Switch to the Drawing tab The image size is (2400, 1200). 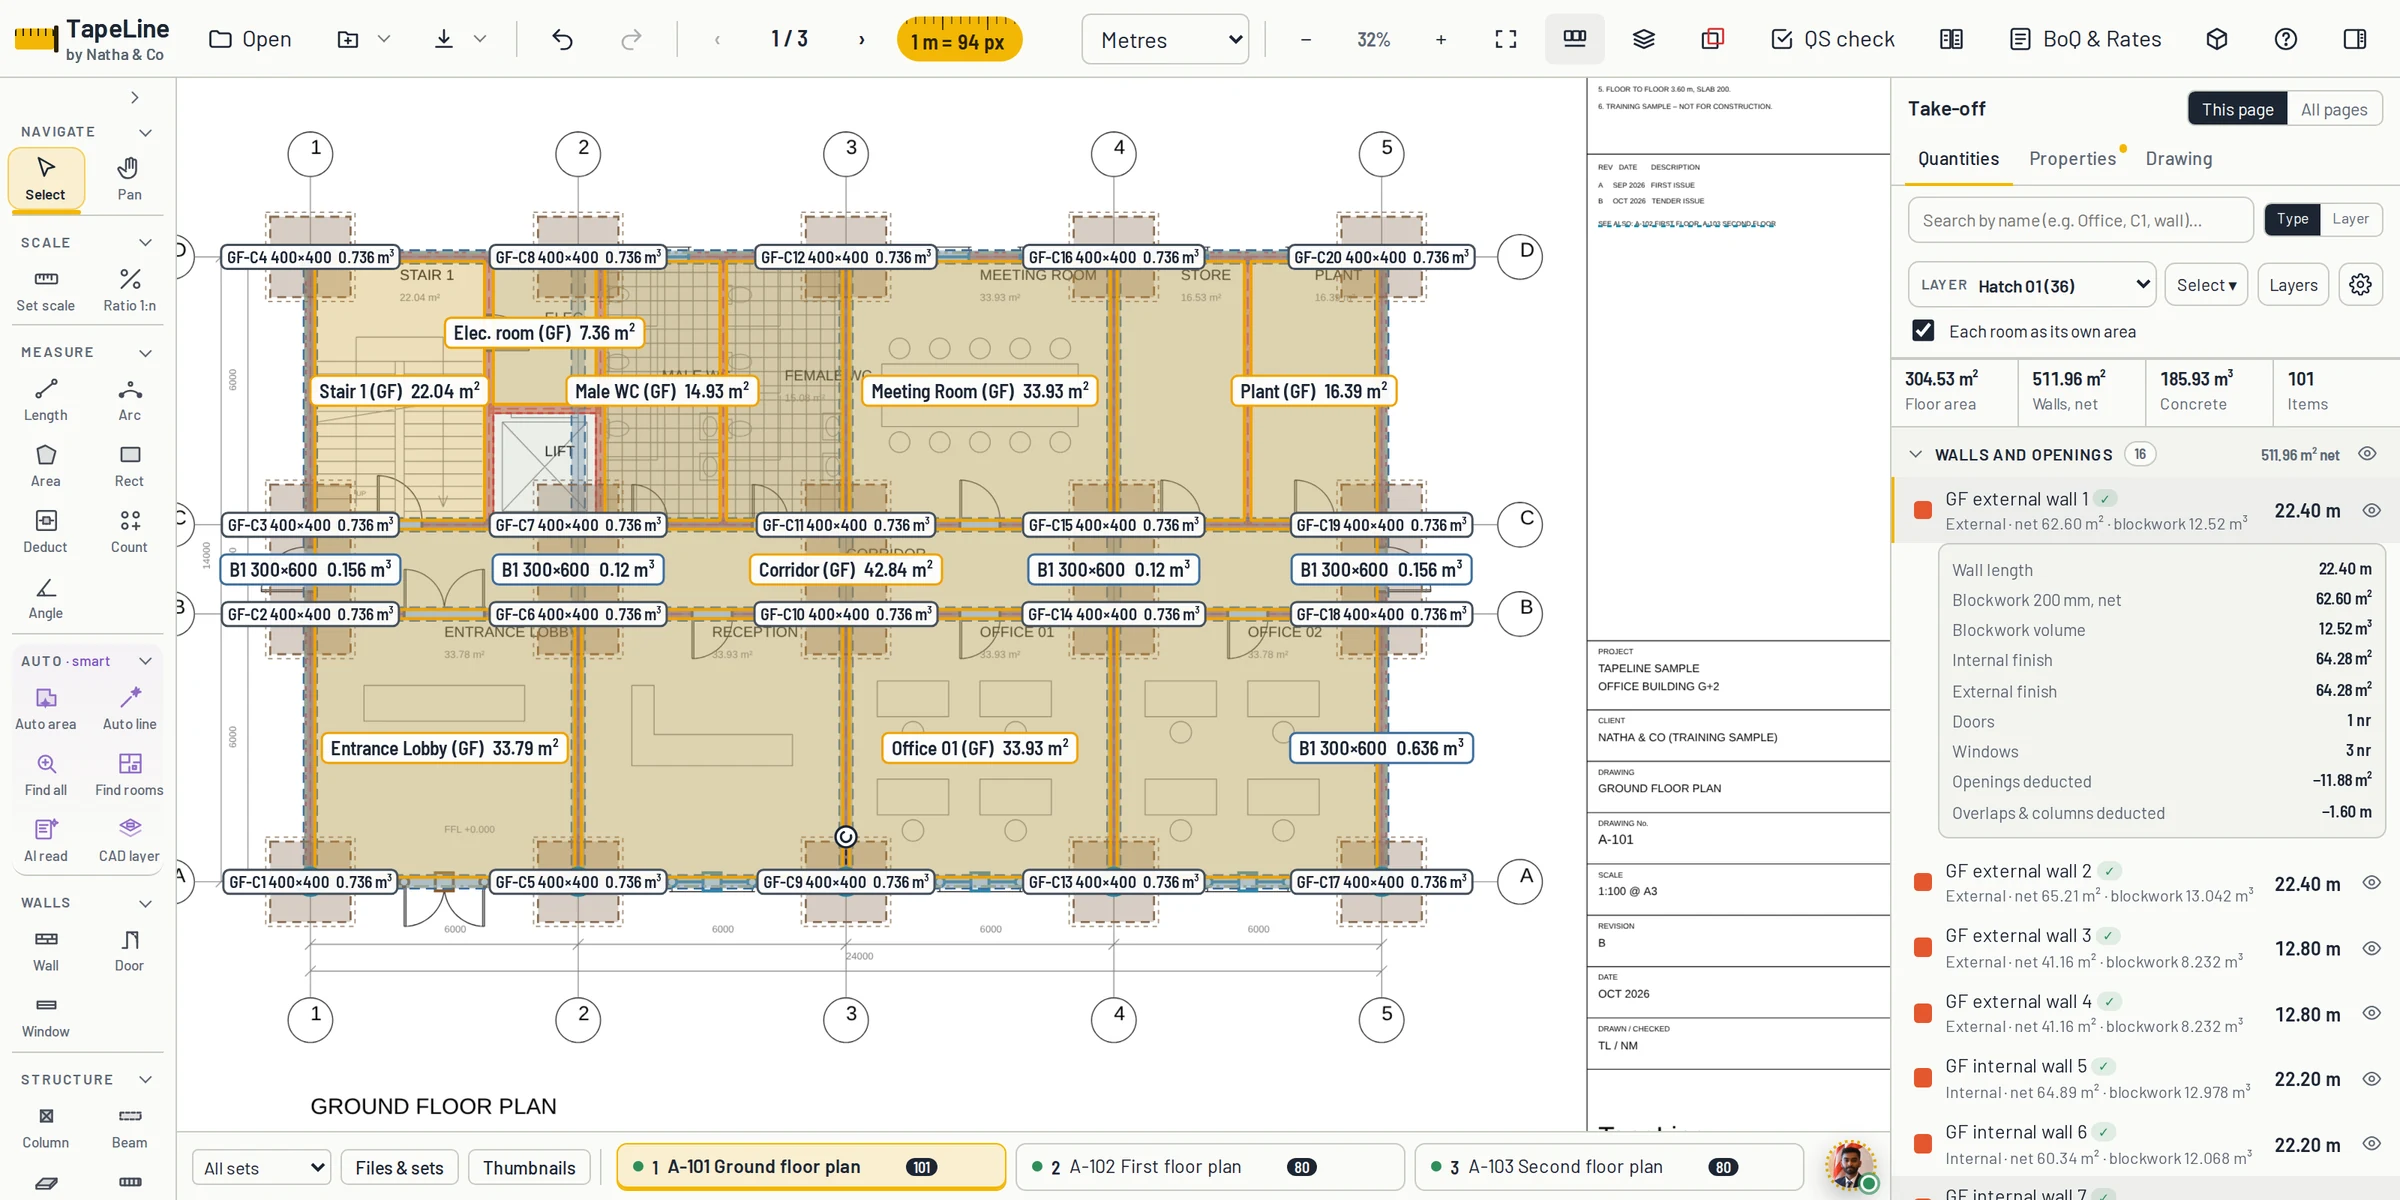click(x=2178, y=159)
